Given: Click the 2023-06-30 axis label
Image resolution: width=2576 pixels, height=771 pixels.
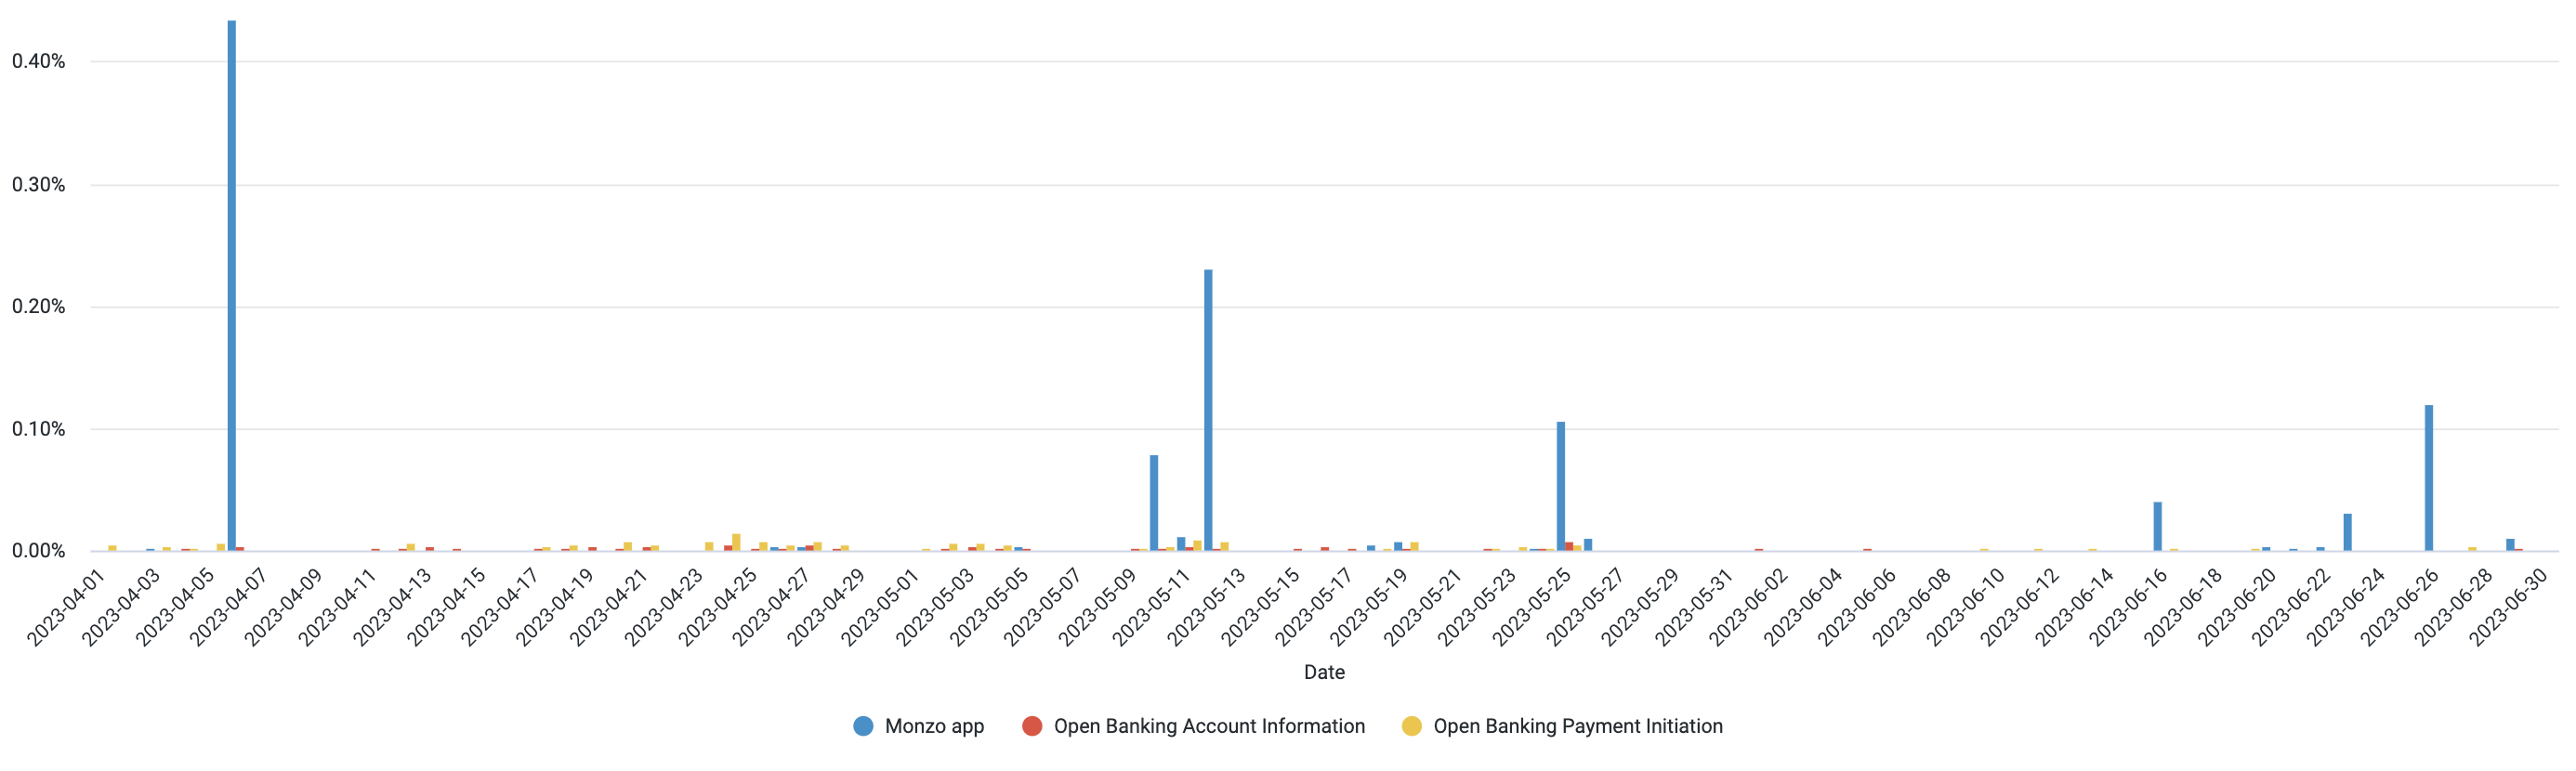Looking at the screenshot, I should (x=2508, y=607).
